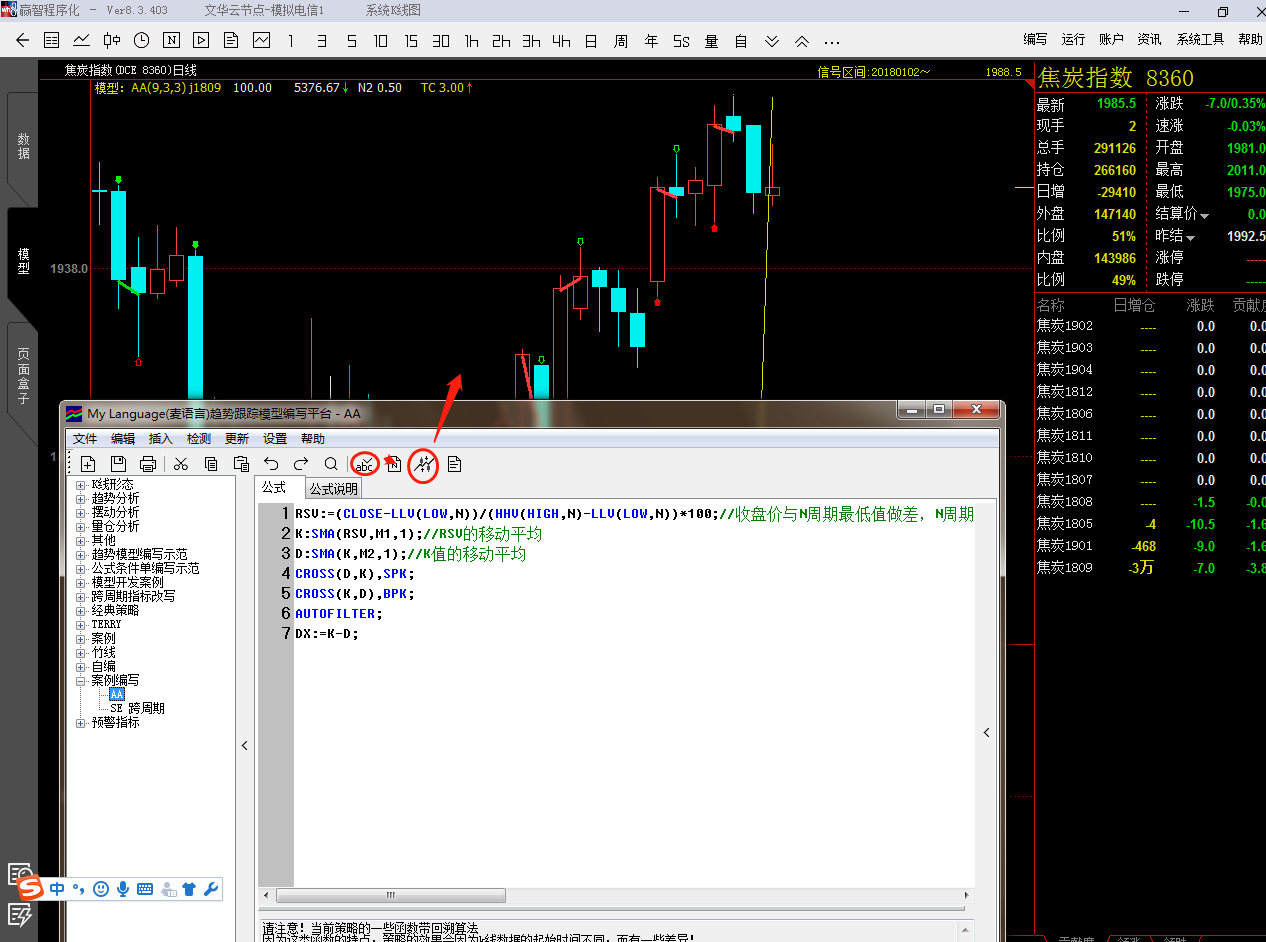Select the SE 跨周期 tree item
The width and height of the screenshot is (1266, 942).
coord(137,708)
